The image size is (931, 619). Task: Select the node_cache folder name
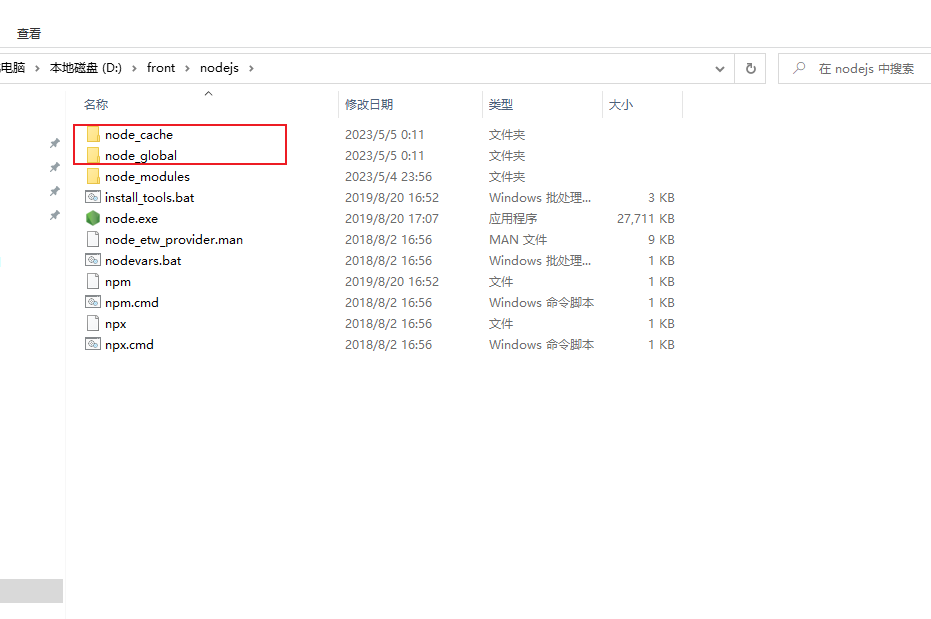(139, 135)
